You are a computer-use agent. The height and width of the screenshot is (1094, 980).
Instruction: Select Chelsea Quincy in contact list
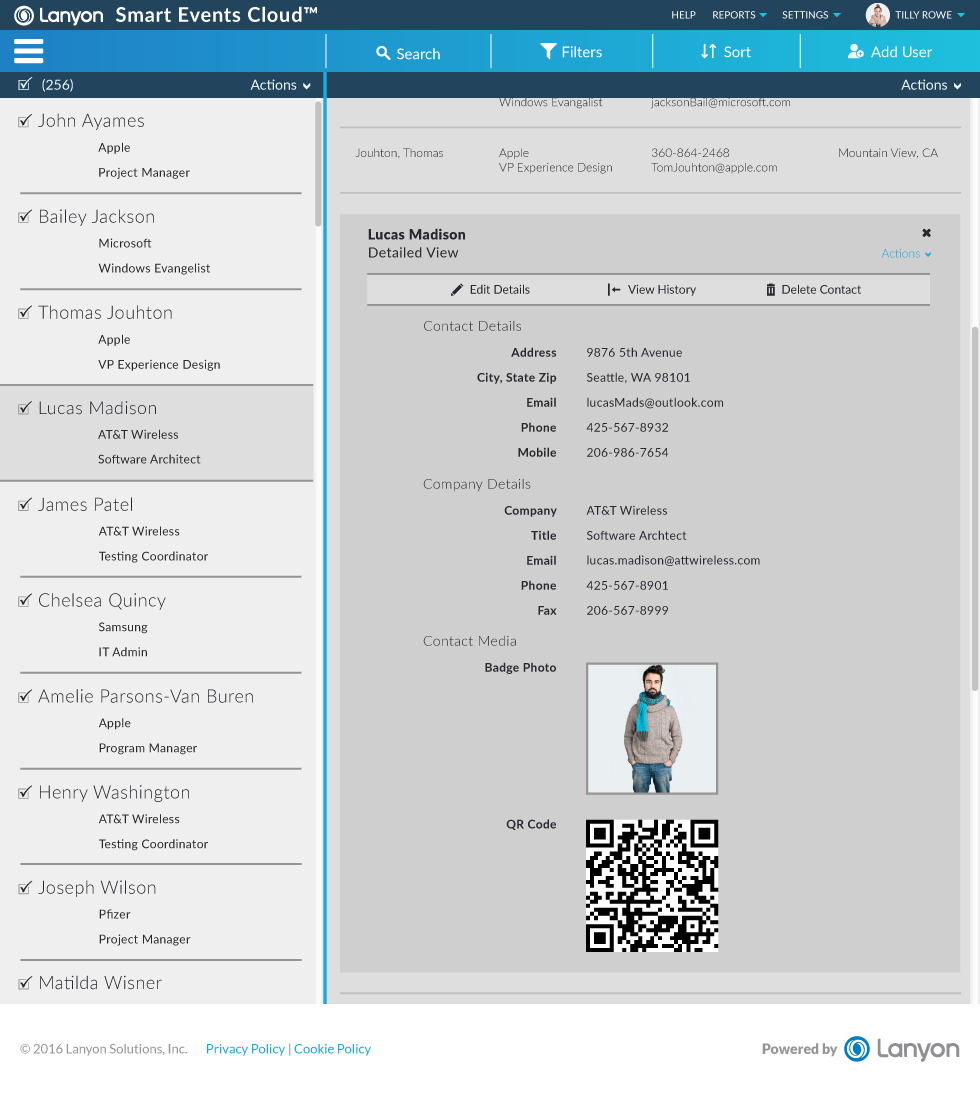pyautogui.click(x=102, y=600)
